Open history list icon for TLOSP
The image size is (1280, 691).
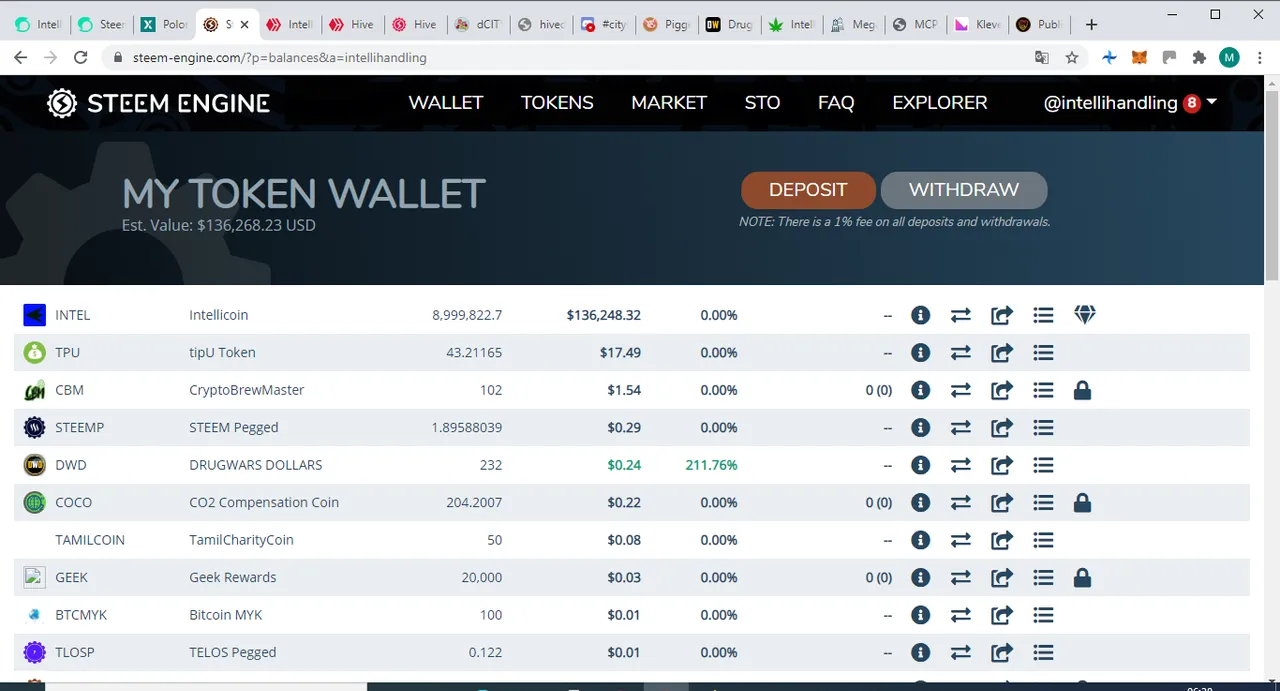[x=1043, y=652]
